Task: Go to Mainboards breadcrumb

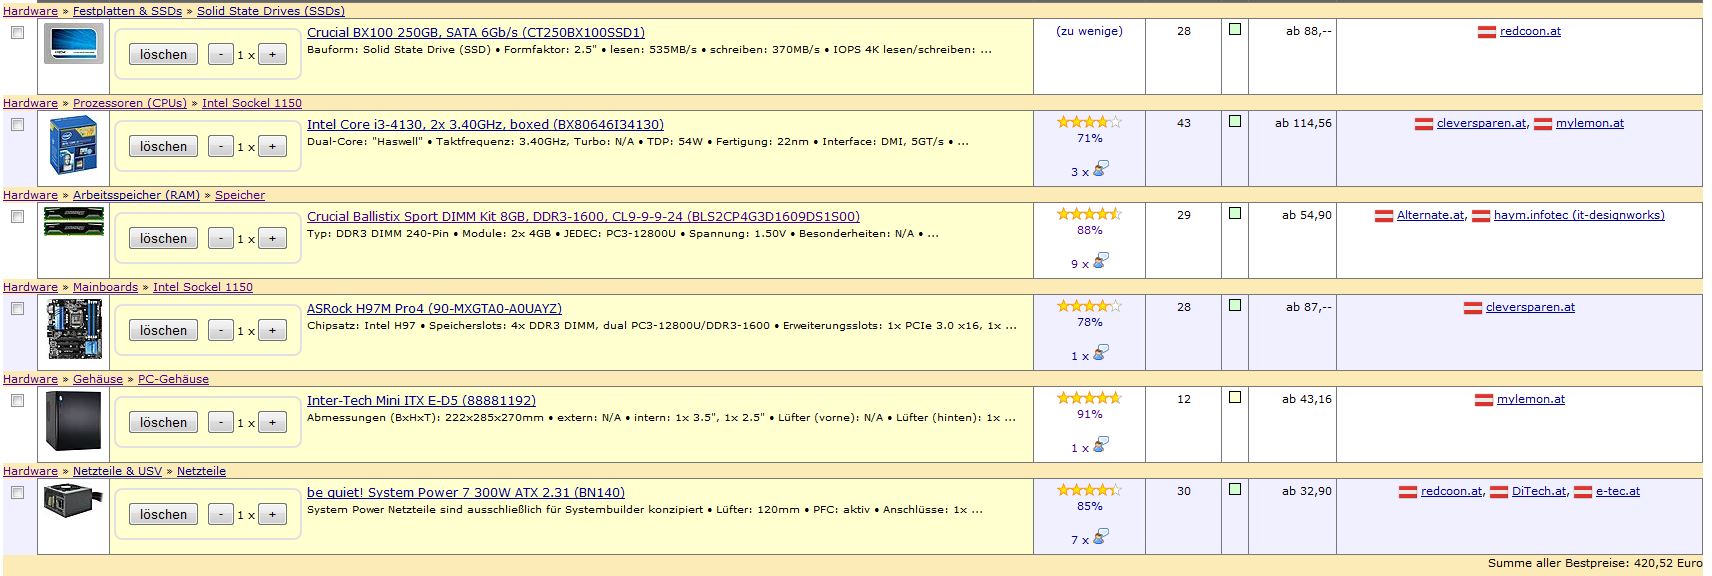Action: (105, 287)
